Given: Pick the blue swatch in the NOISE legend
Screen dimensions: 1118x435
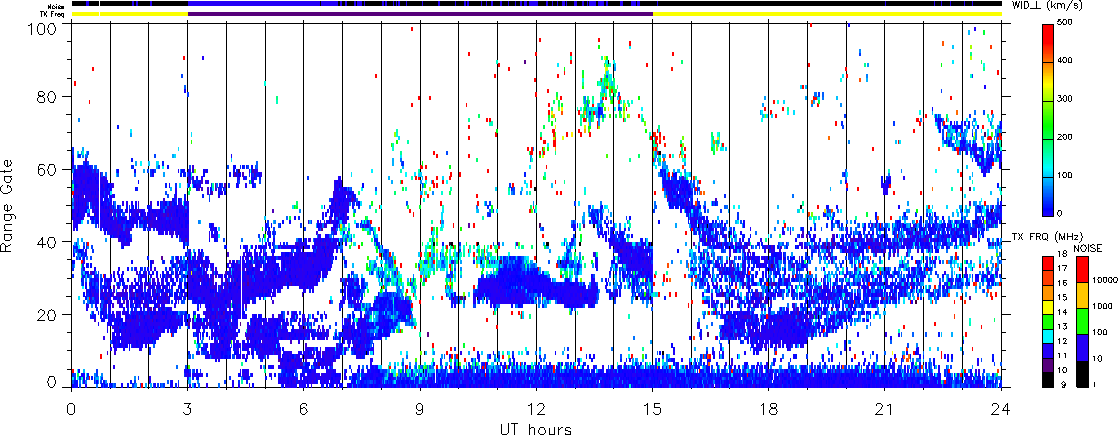Looking at the screenshot, I should click(1082, 347).
